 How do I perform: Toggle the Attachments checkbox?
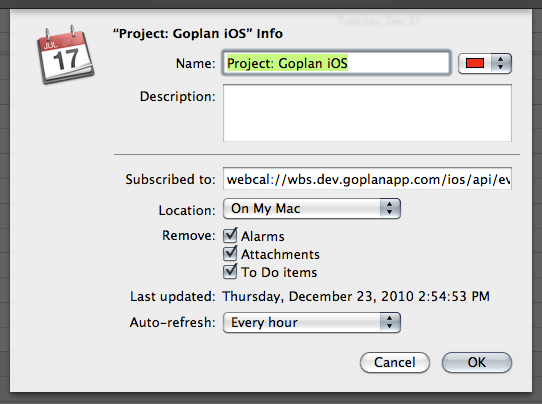coord(230,253)
